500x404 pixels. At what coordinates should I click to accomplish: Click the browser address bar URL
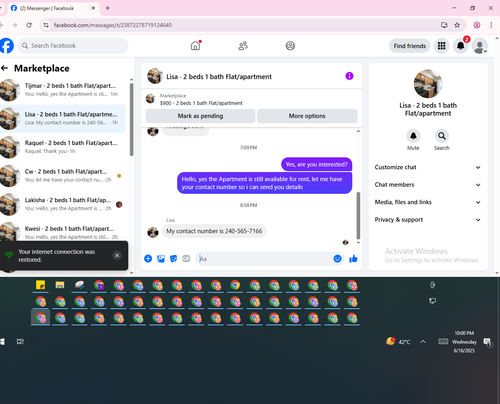(x=113, y=25)
